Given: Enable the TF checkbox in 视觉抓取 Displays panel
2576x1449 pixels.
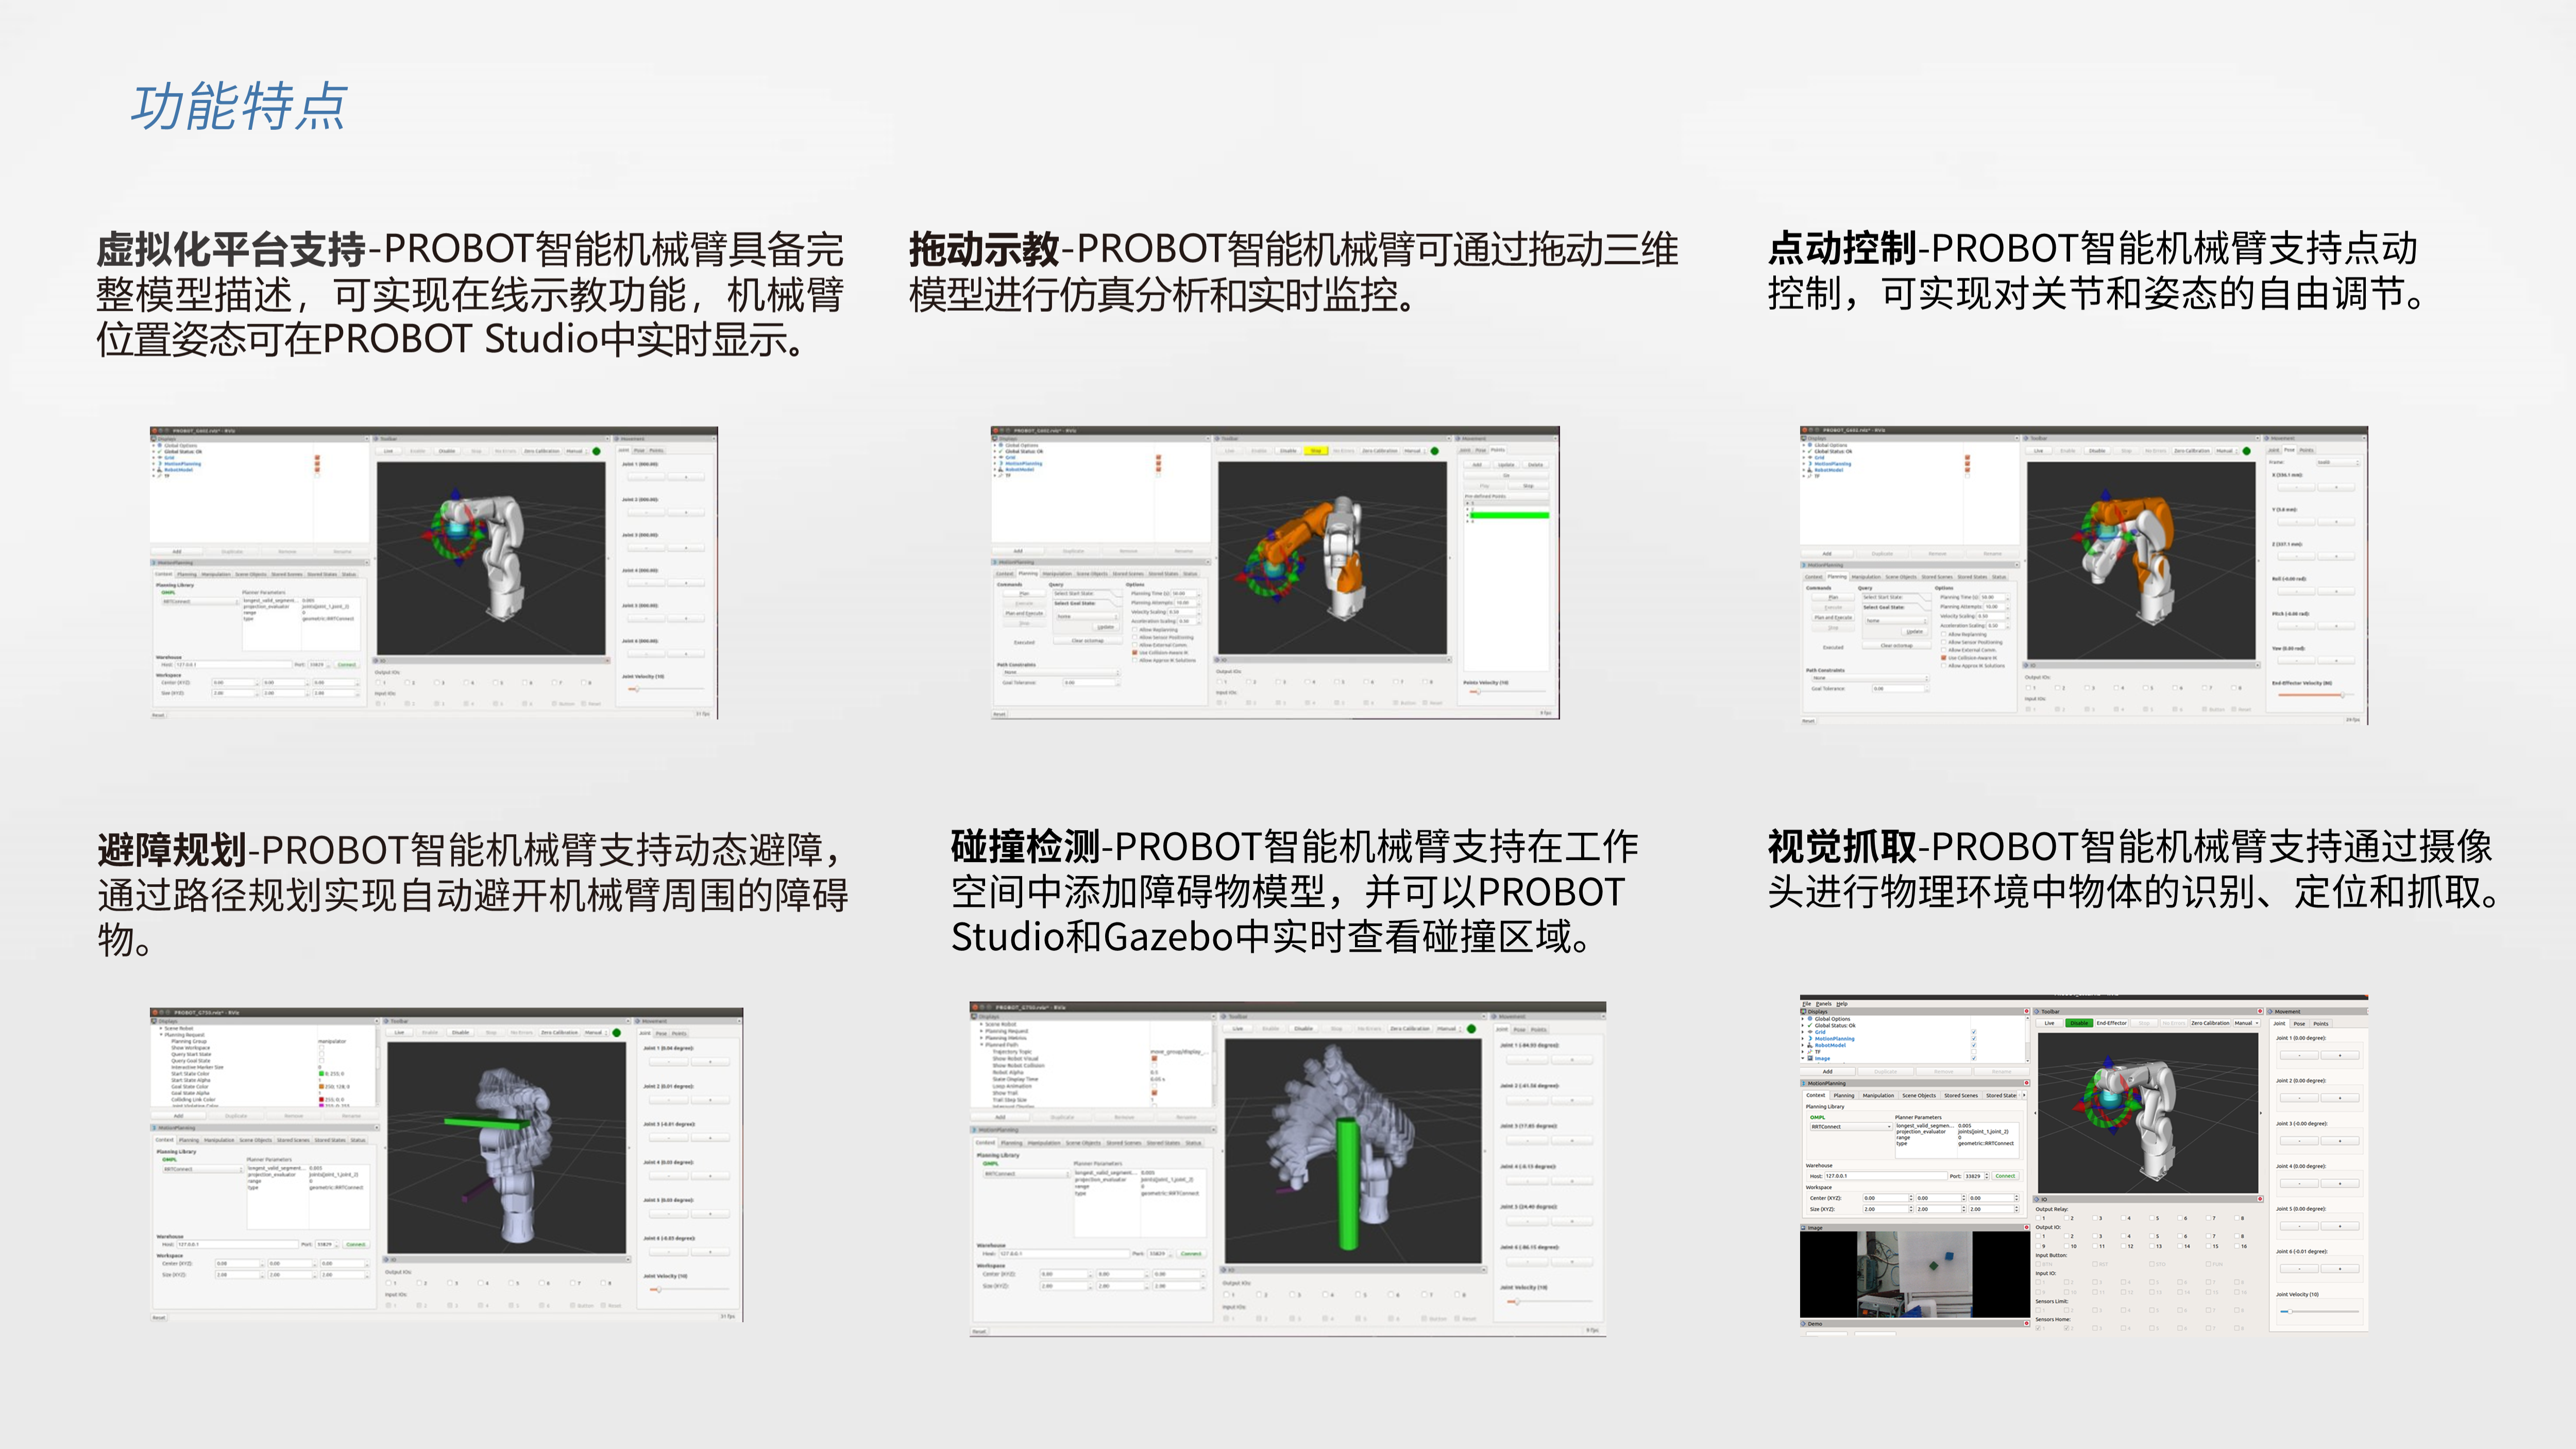Looking at the screenshot, I should tap(1974, 1052).
